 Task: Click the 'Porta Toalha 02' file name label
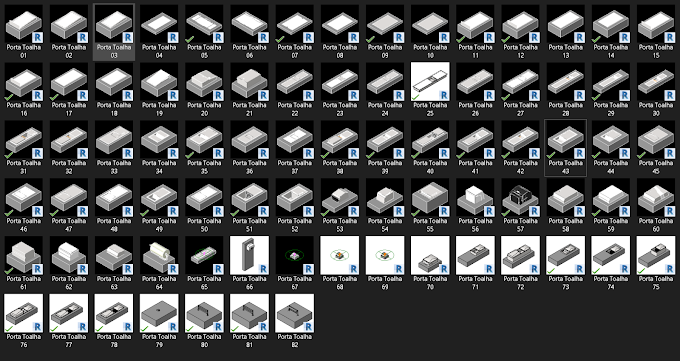point(69,51)
